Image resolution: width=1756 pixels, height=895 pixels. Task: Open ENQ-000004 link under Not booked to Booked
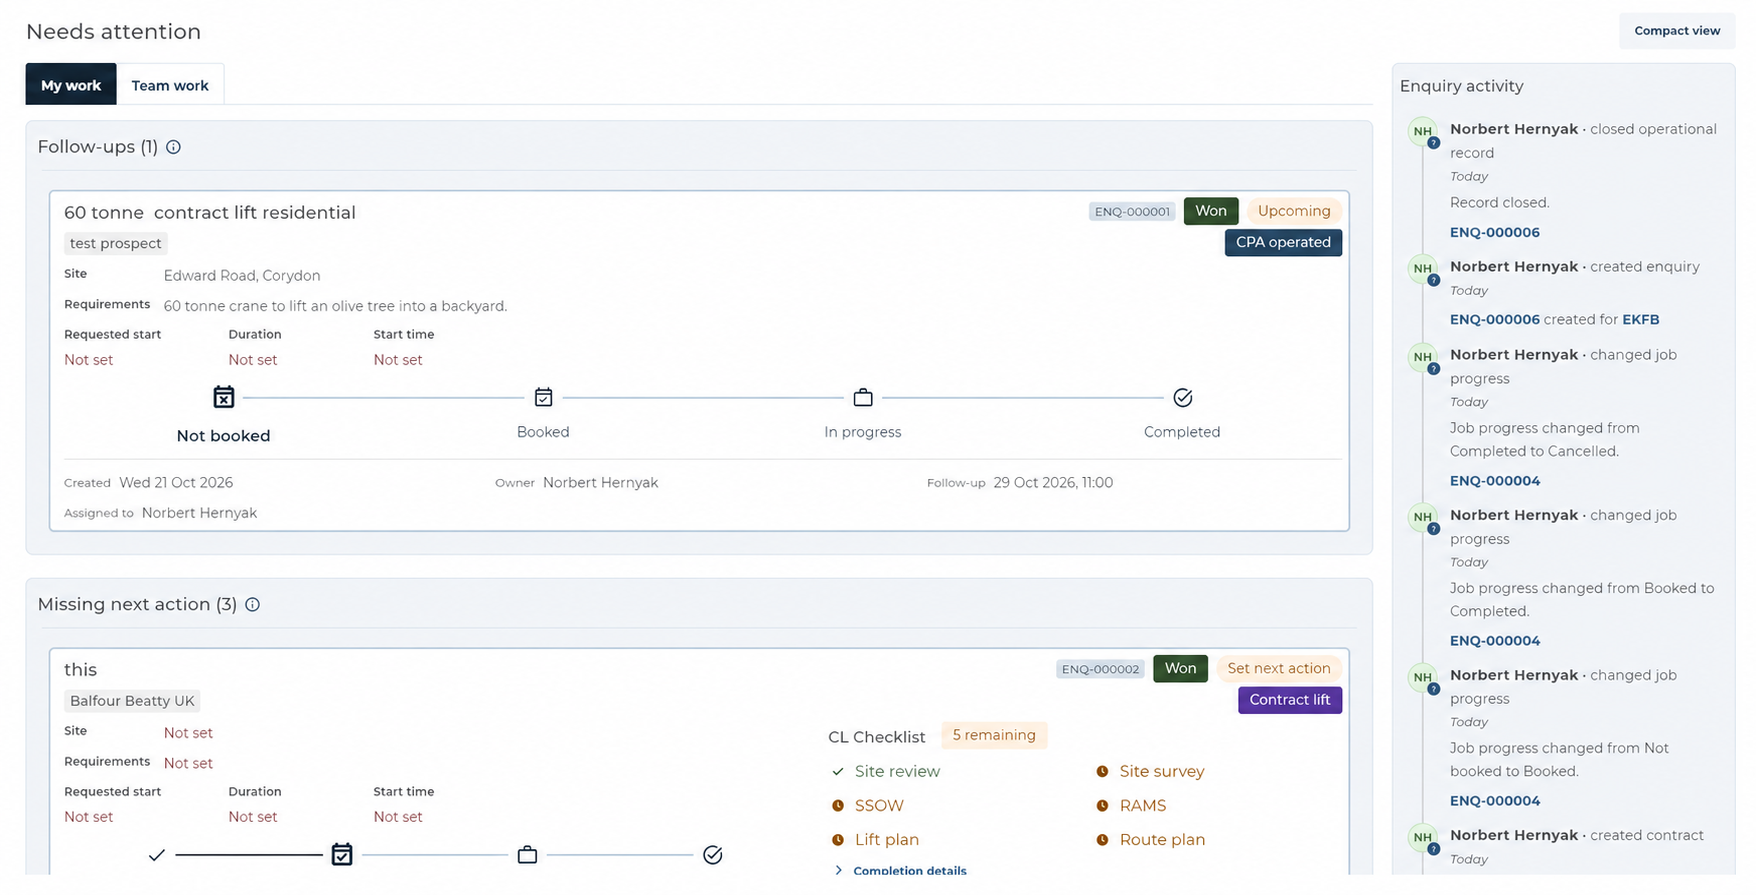pyautogui.click(x=1494, y=801)
